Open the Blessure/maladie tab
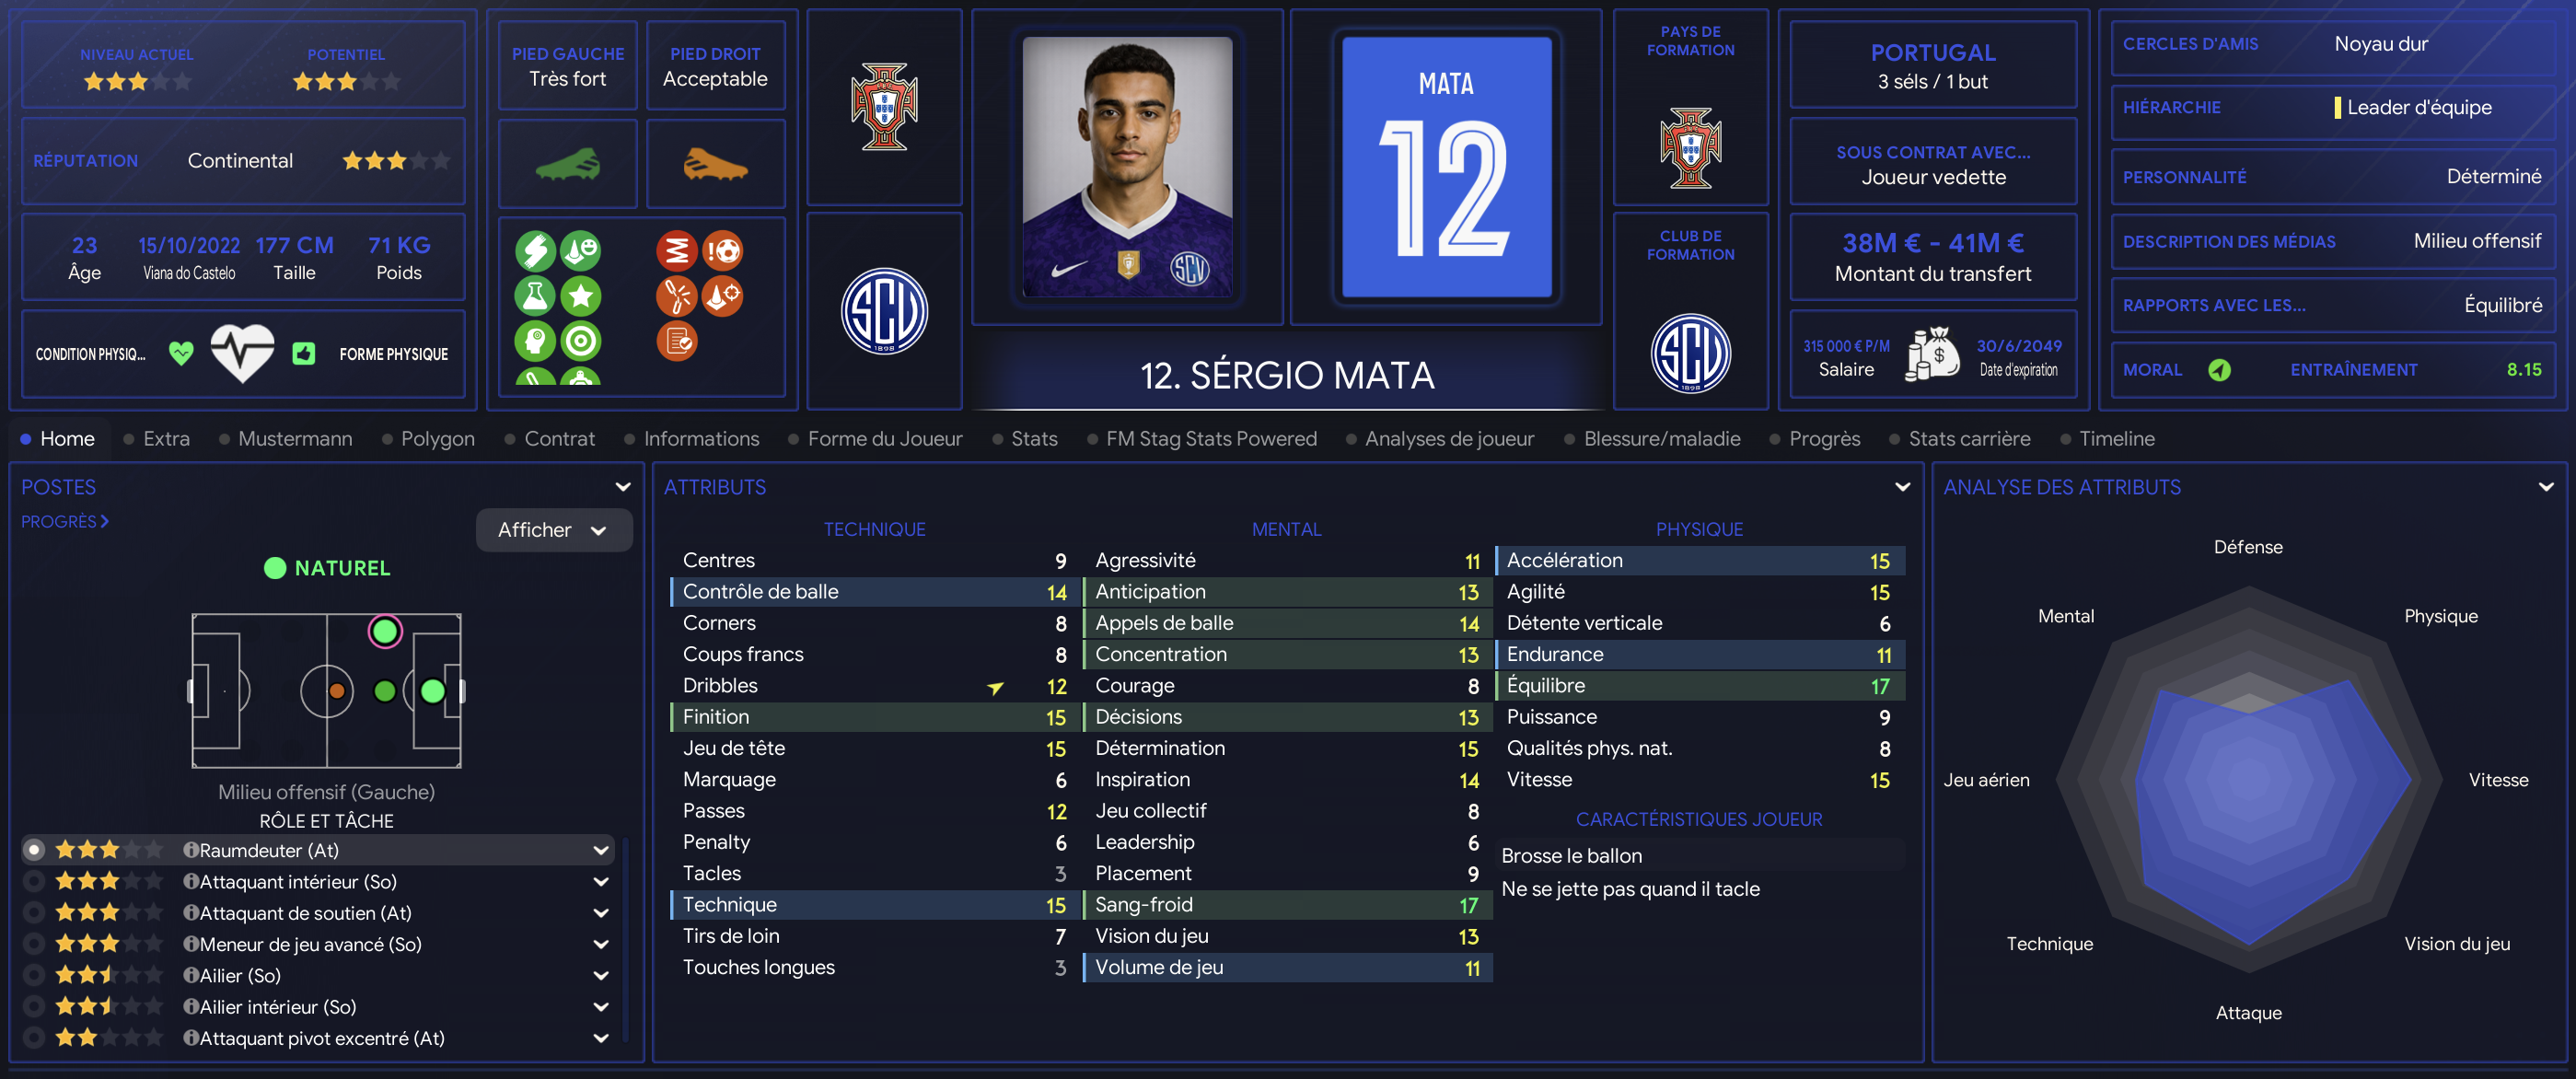This screenshot has width=2576, height=1079. coord(1661,439)
